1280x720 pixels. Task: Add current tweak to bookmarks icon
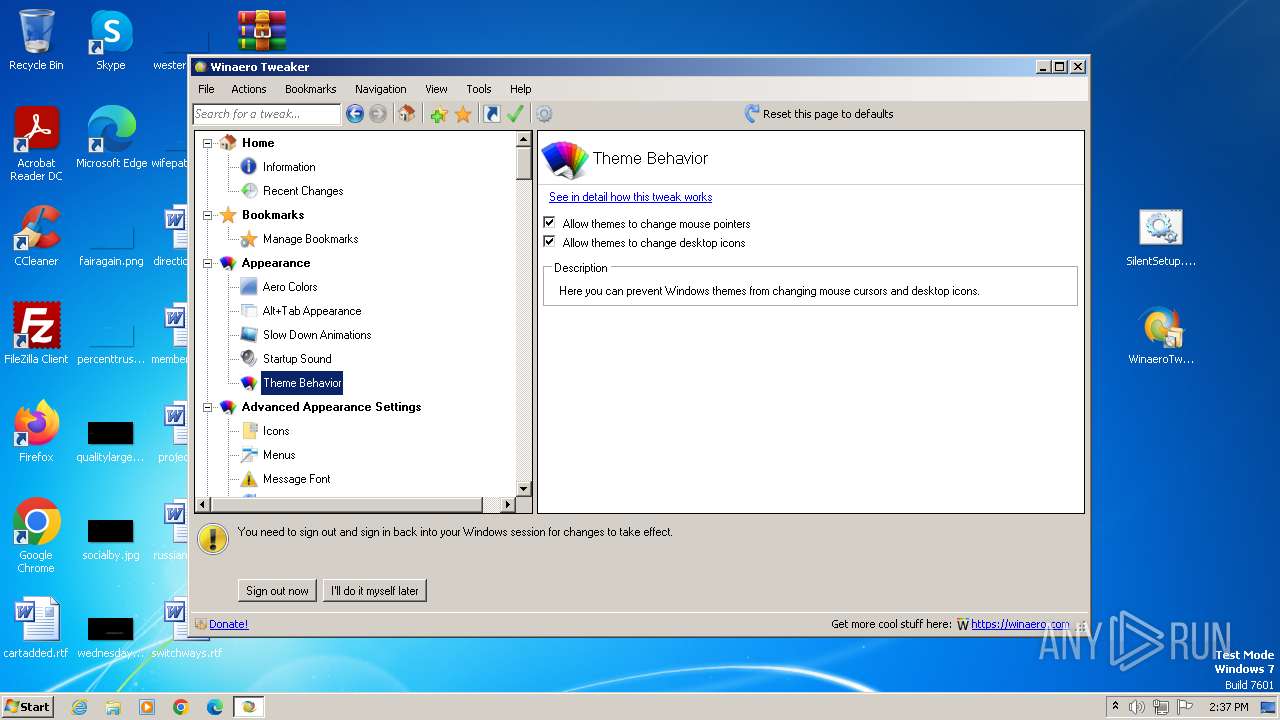point(438,114)
